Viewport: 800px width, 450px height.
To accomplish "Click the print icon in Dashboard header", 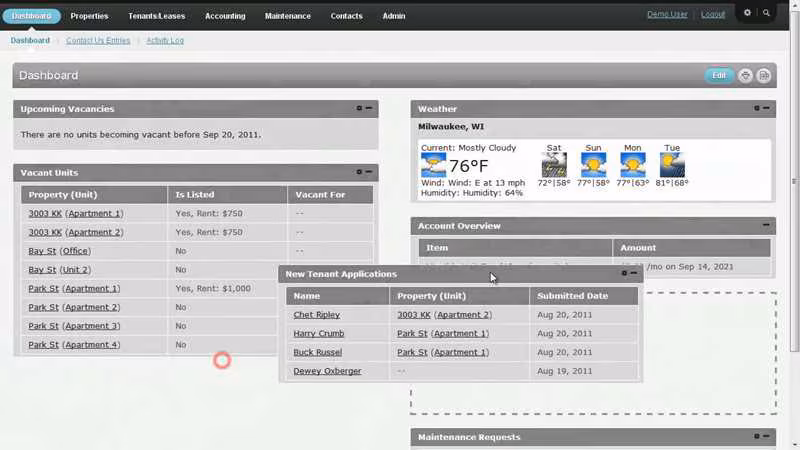I will pos(745,76).
